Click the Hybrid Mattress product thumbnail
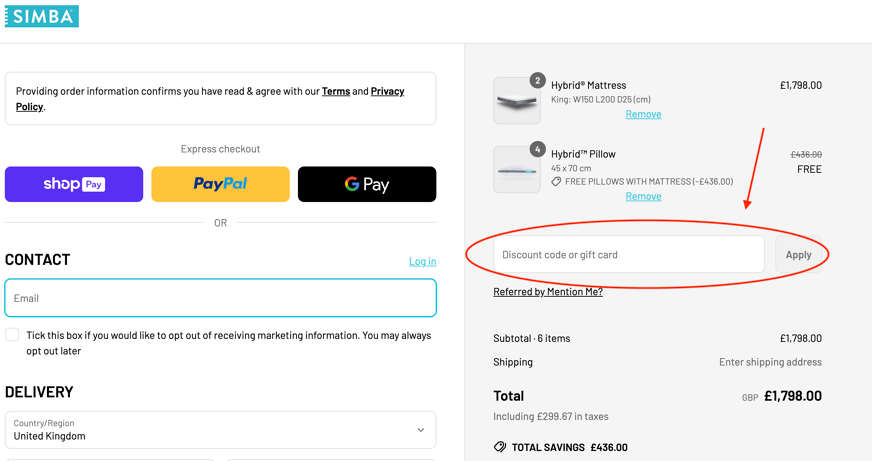Image resolution: width=872 pixels, height=461 pixels. (517, 101)
